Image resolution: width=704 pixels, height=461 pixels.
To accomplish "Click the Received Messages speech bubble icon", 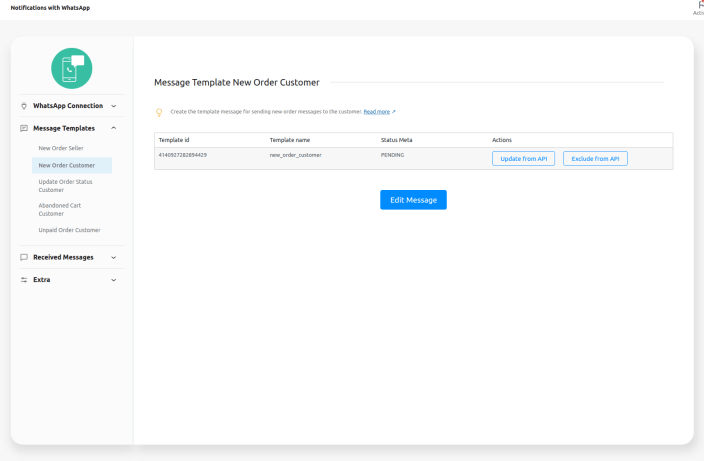I will point(24,257).
